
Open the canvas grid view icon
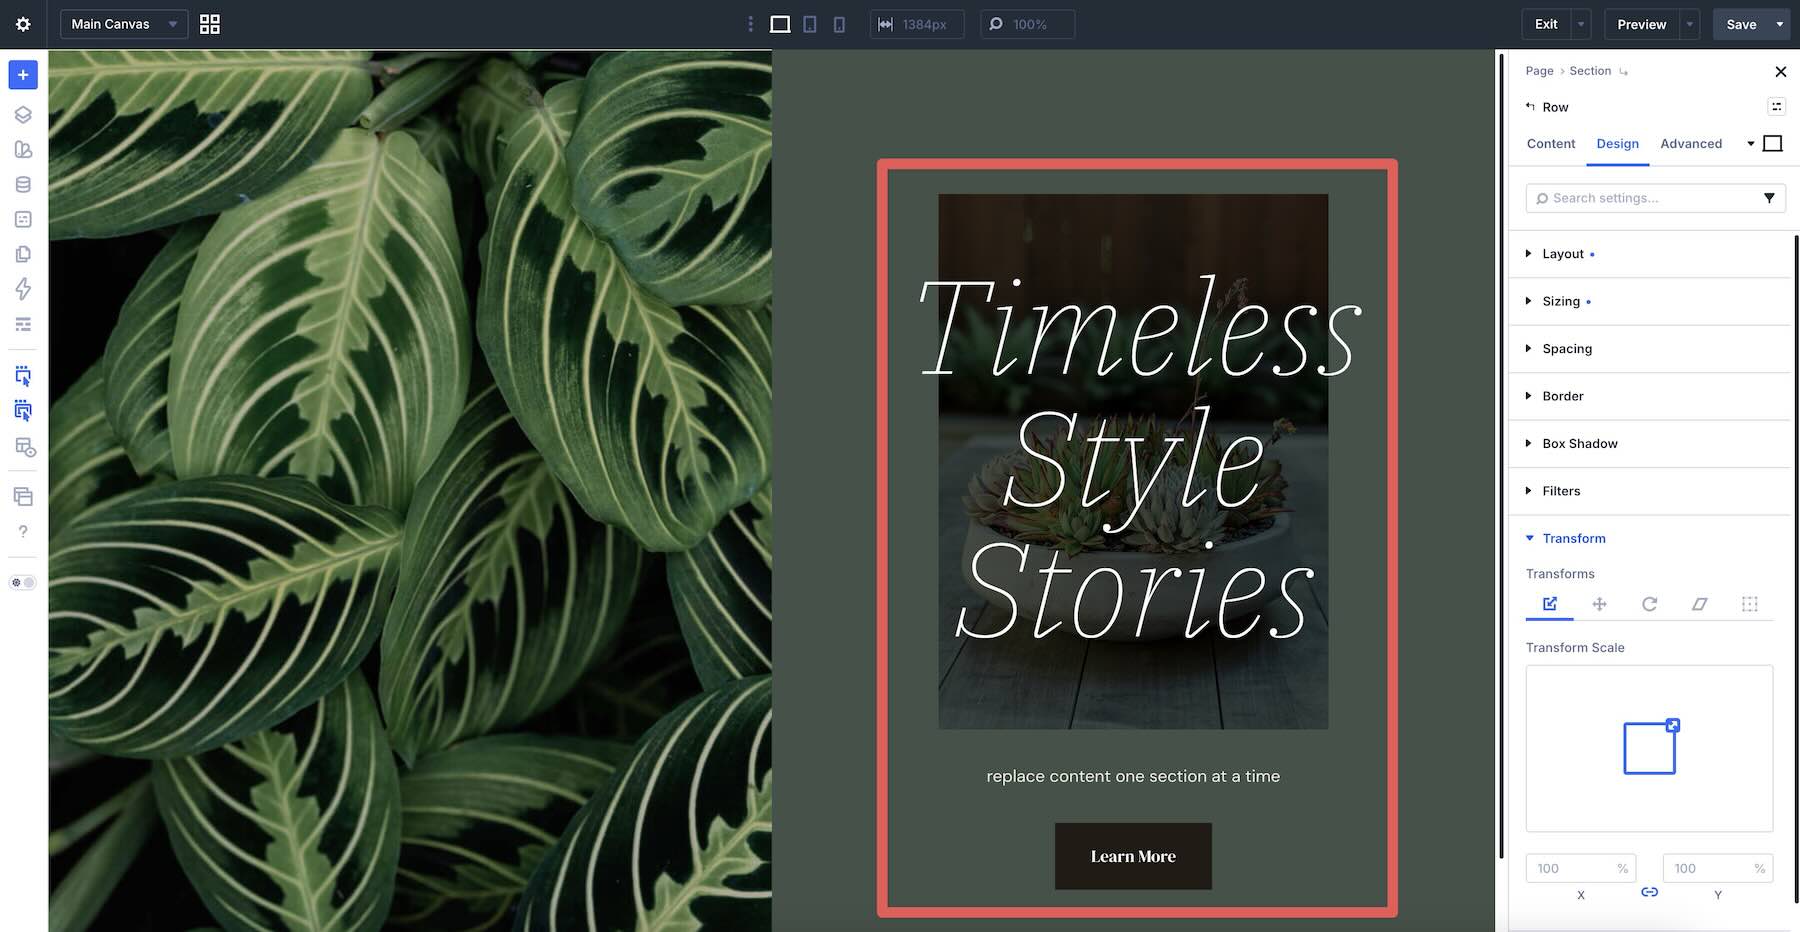point(210,24)
